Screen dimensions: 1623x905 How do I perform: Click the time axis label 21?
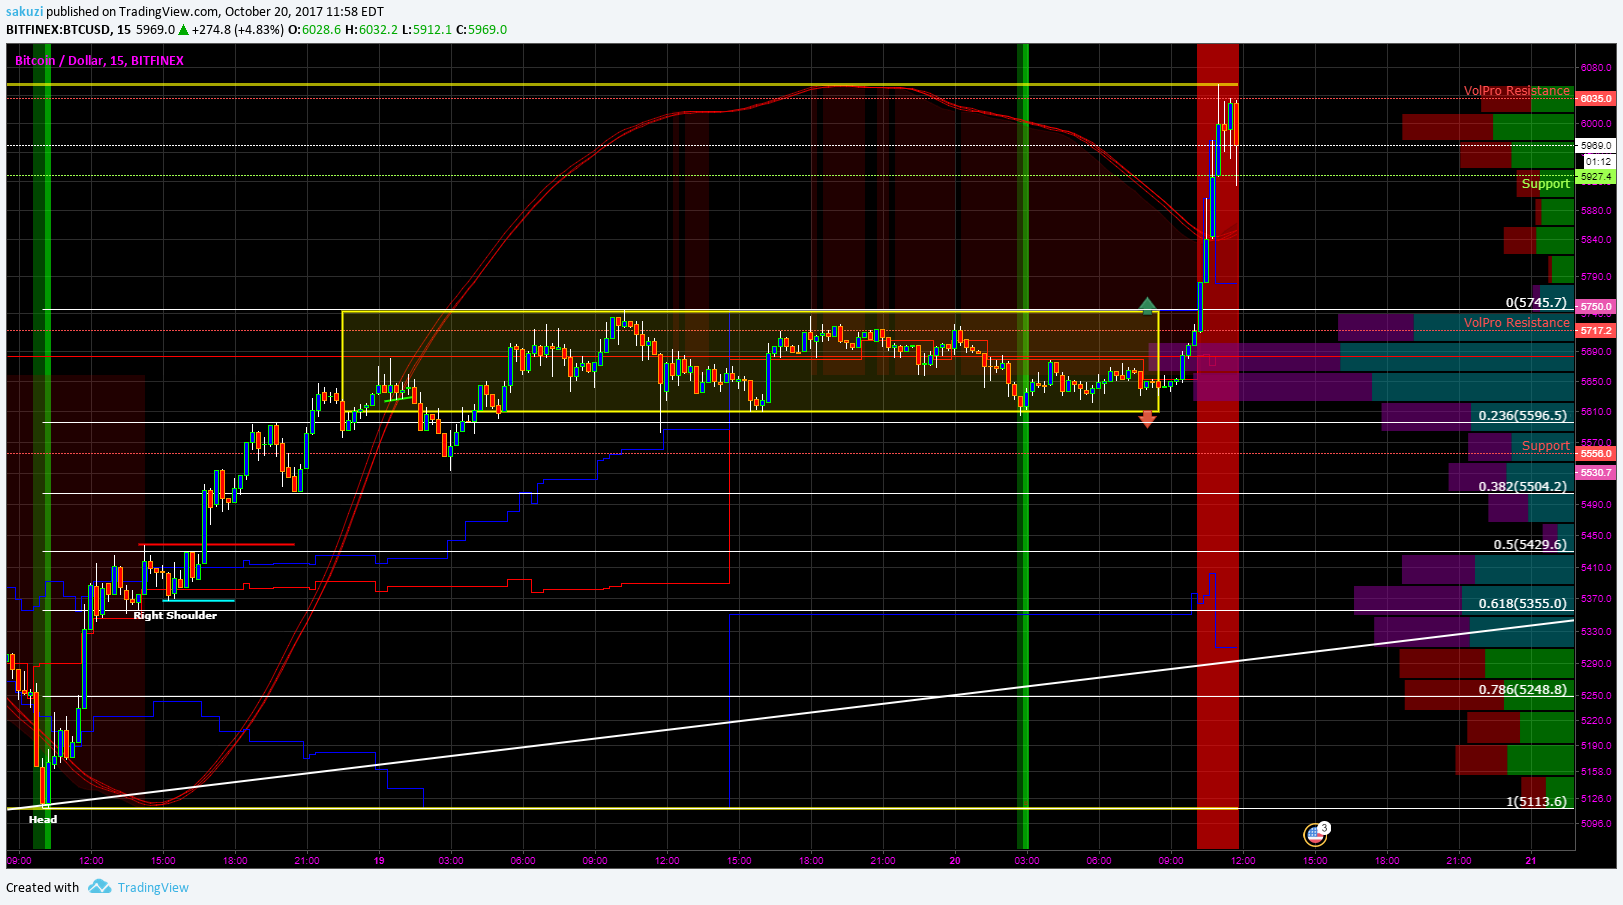coord(1531,861)
